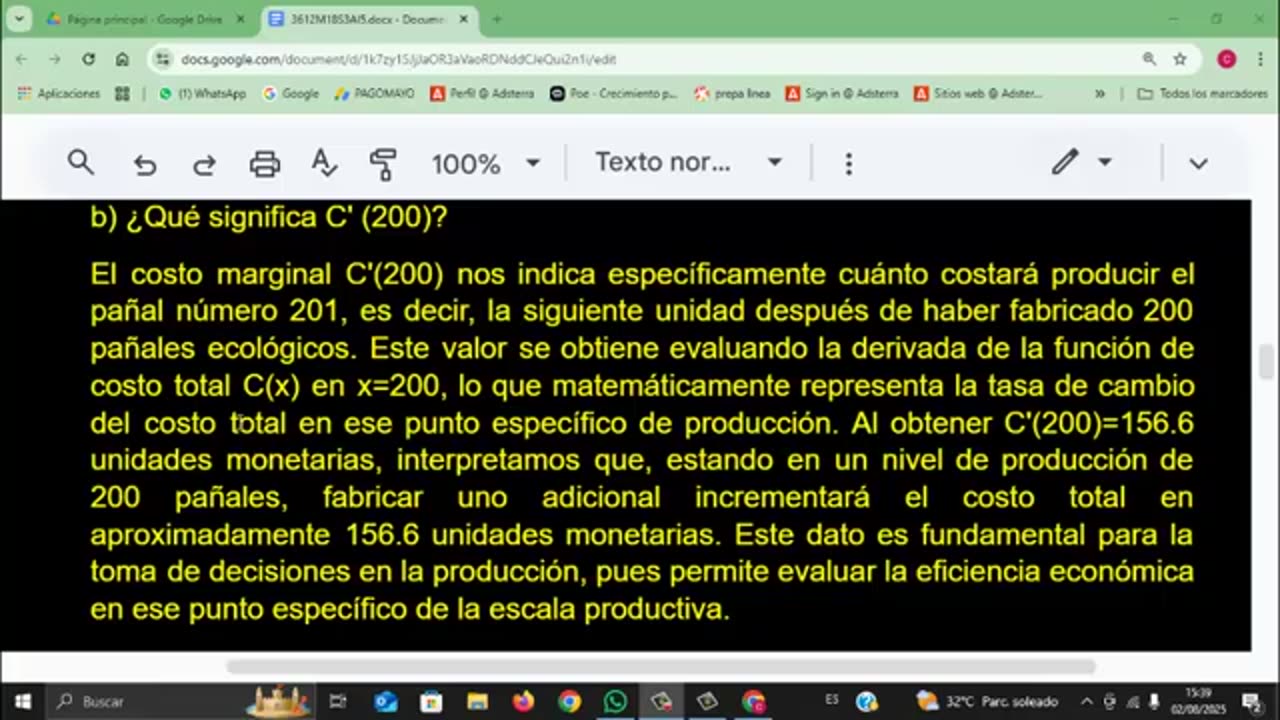Screen dimensions: 1280x720
Task: Open the clock and date 15:39
Action: tap(1199, 701)
